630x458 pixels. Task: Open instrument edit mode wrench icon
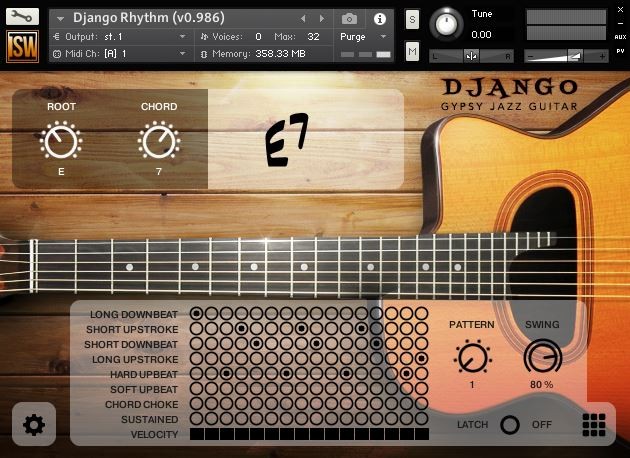pos(22,16)
